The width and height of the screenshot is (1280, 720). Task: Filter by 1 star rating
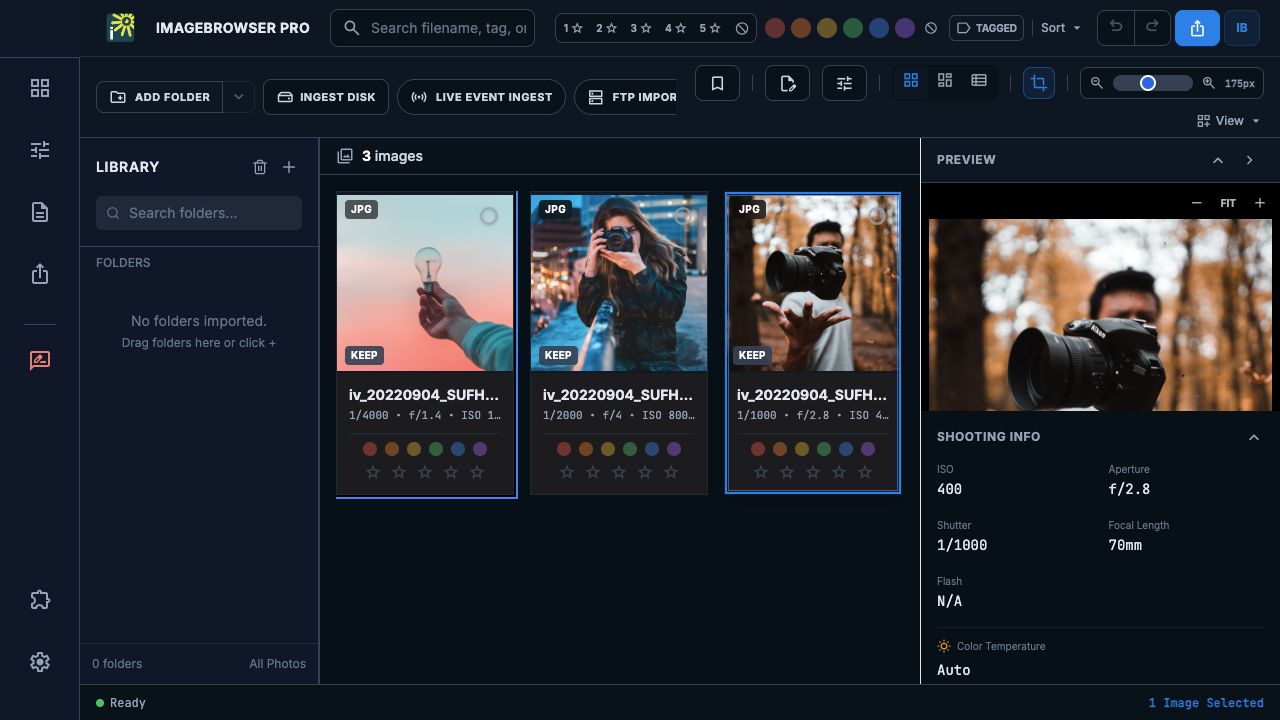pos(573,28)
